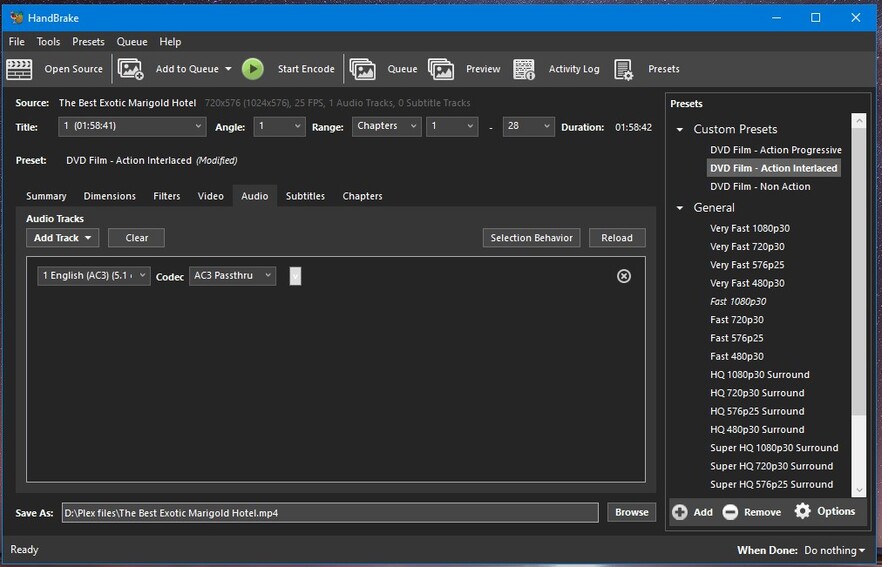Click the Open Source clapperboard icon

tap(19, 69)
